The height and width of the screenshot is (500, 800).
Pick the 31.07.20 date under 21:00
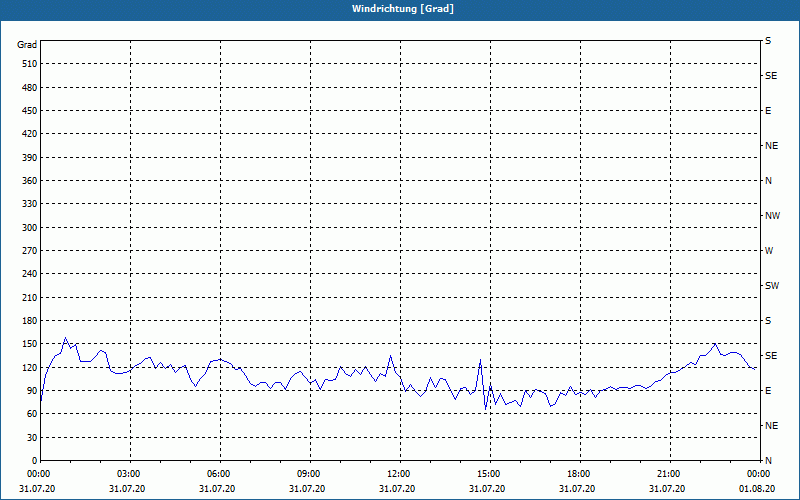pos(667,489)
